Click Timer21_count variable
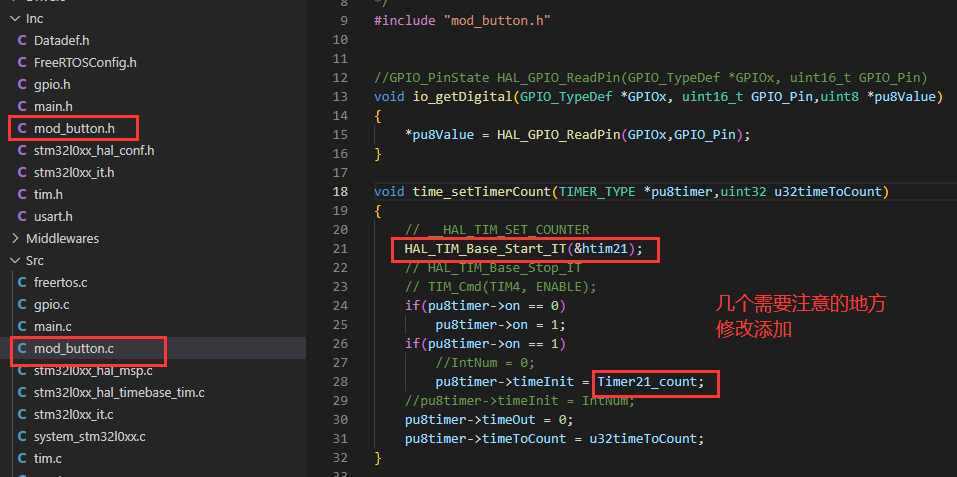Image resolution: width=957 pixels, height=477 pixels. tap(647, 381)
